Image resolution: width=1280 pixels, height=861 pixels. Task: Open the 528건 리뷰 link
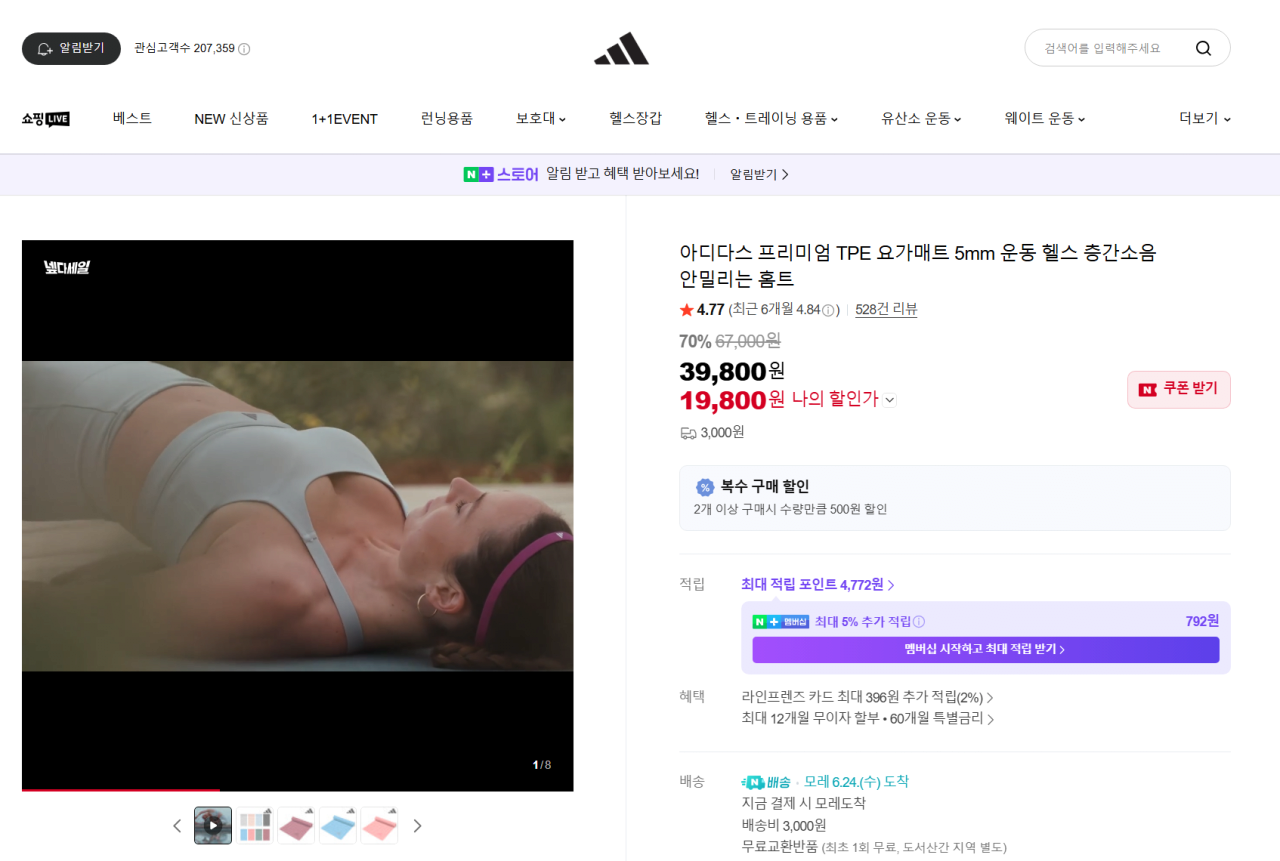pyautogui.click(x=886, y=310)
